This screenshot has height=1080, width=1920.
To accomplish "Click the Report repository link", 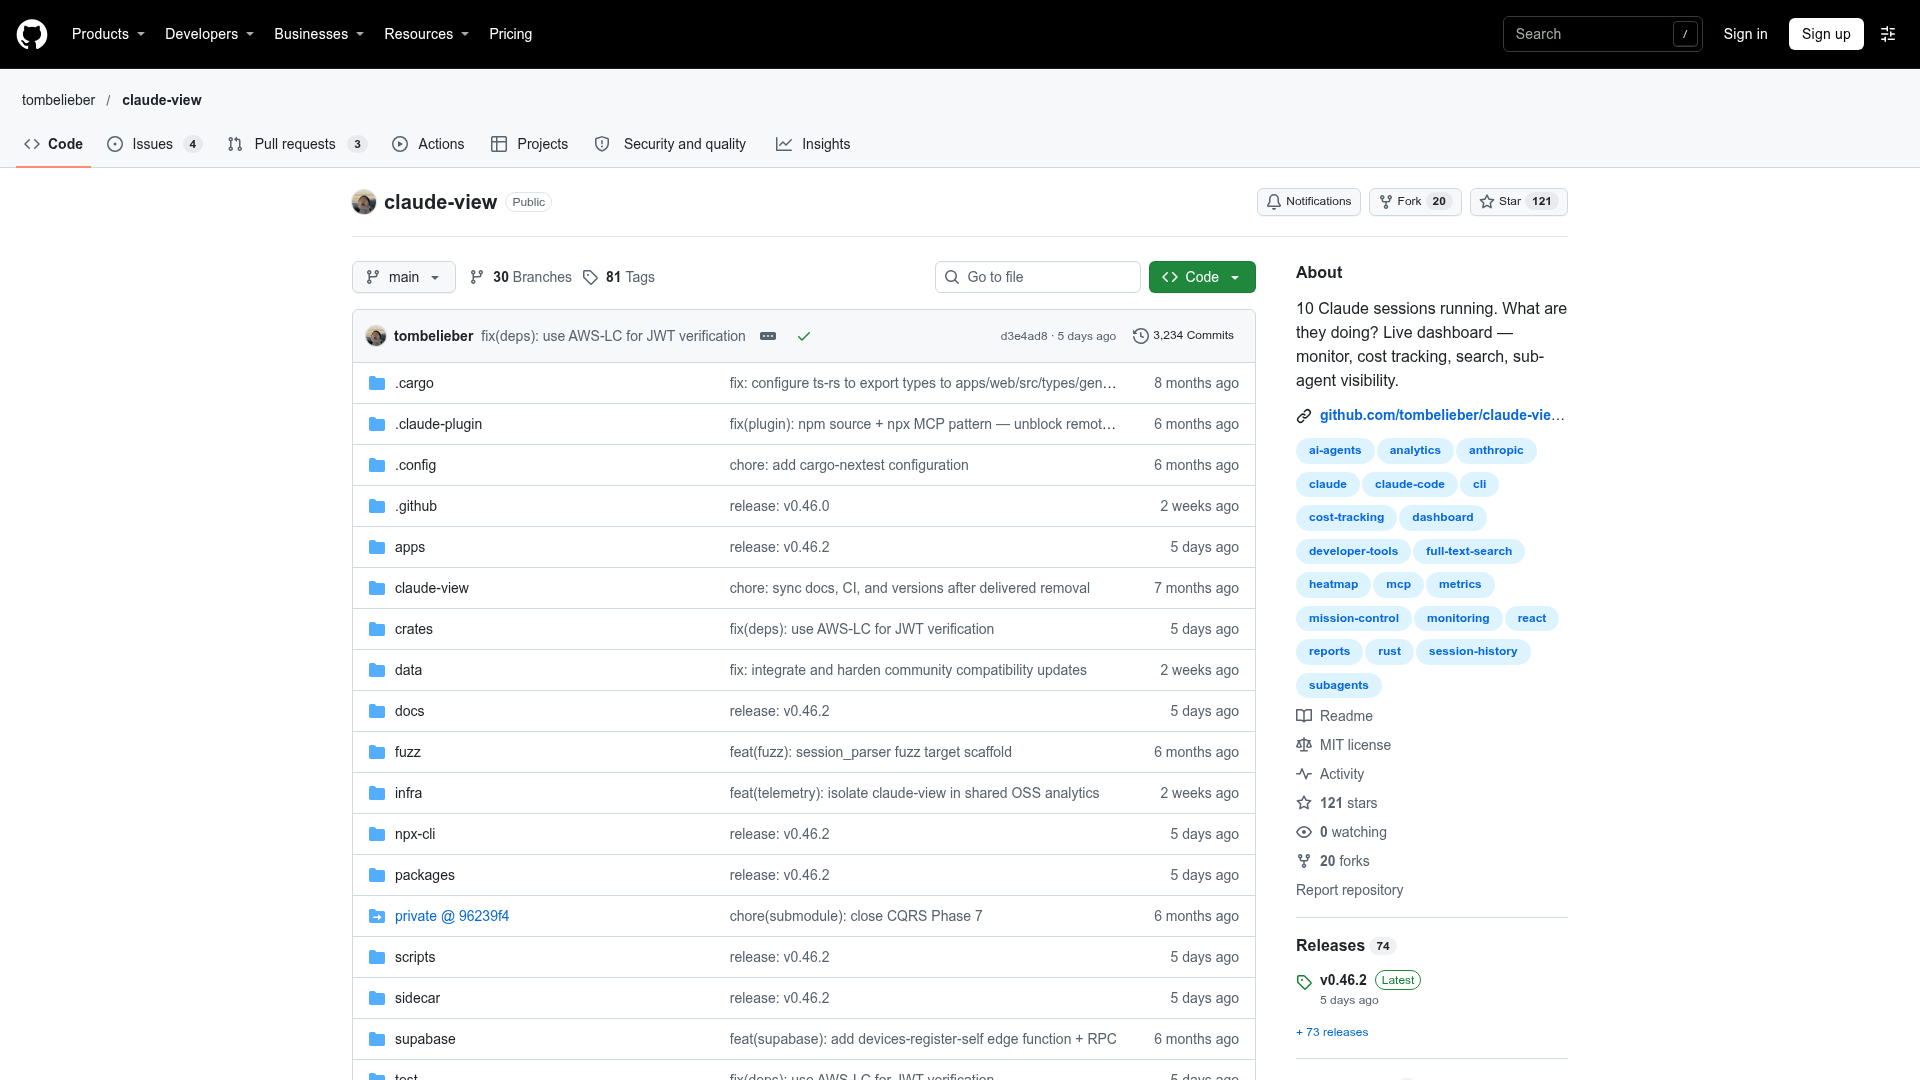I will pyautogui.click(x=1349, y=890).
